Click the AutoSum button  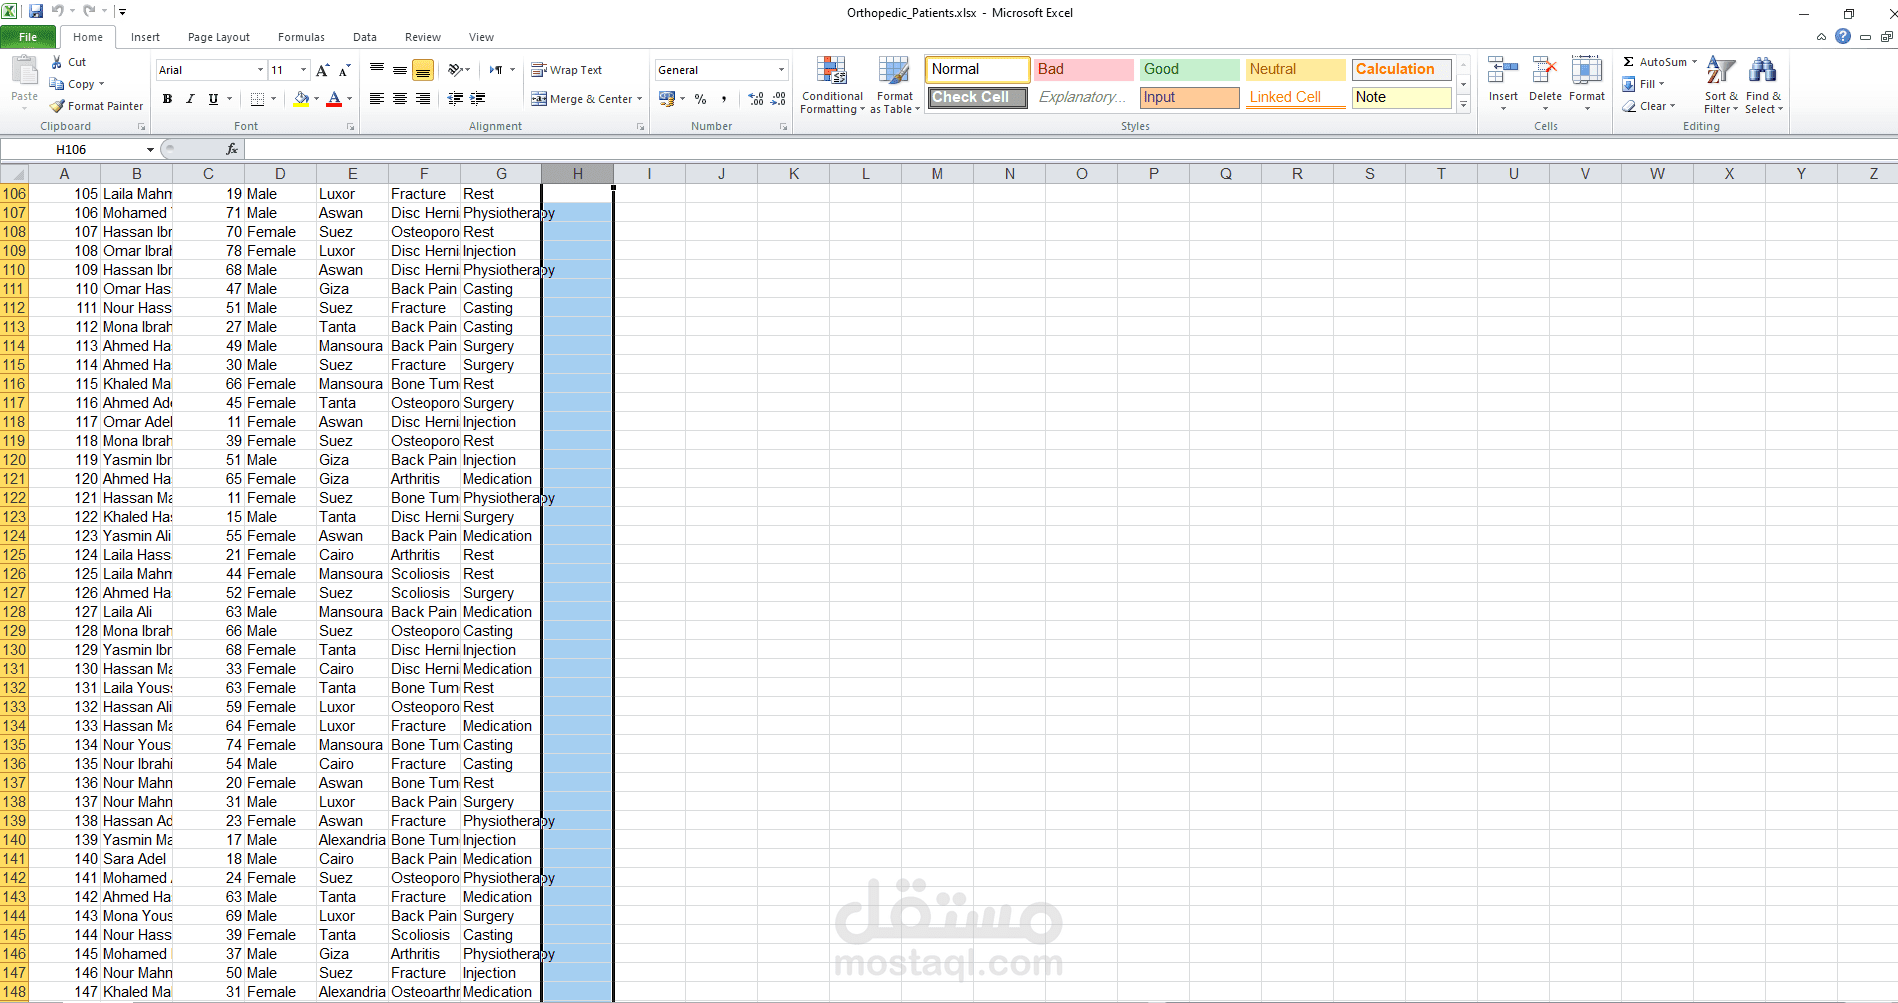click(1659, 62)
